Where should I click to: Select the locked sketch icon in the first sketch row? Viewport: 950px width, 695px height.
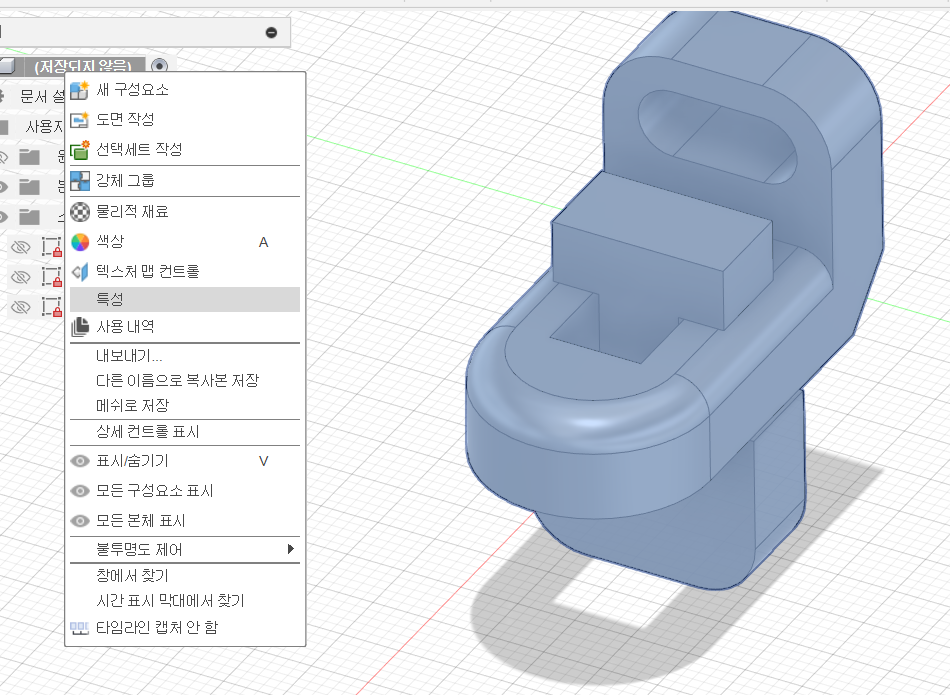(x=51, y=247)
